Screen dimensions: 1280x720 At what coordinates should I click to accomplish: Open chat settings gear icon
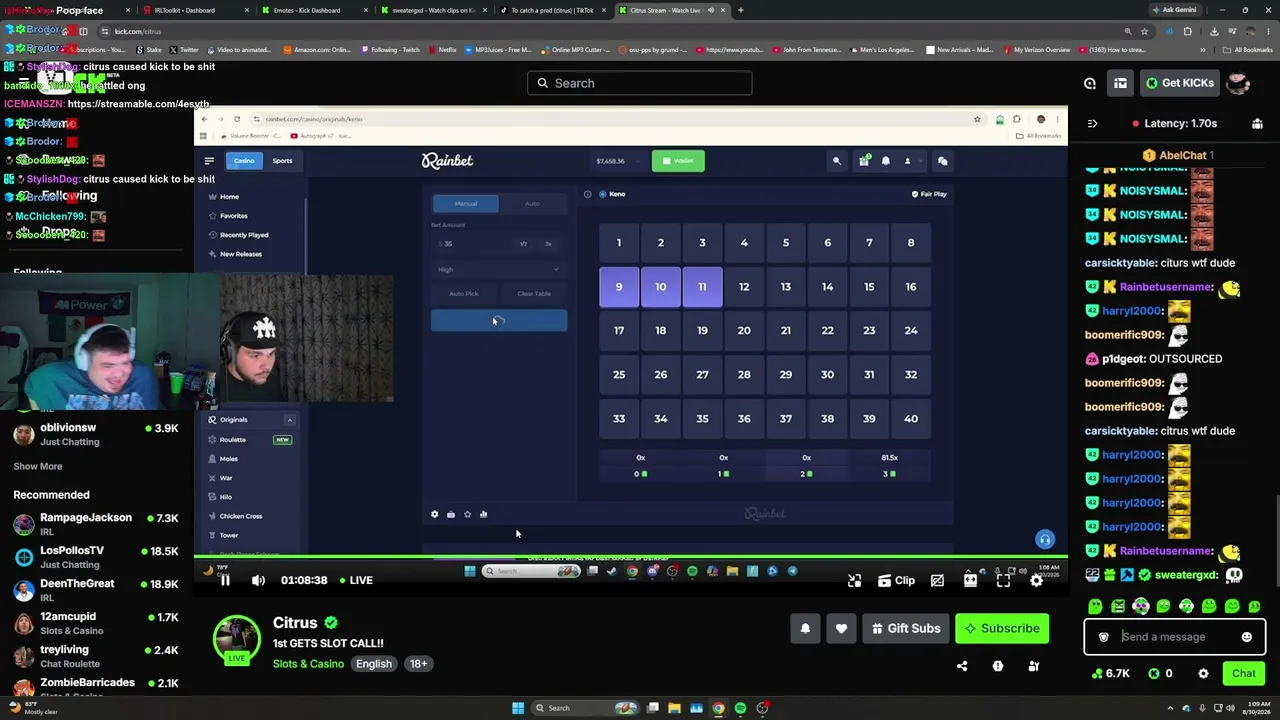[x=1203, y=673]
